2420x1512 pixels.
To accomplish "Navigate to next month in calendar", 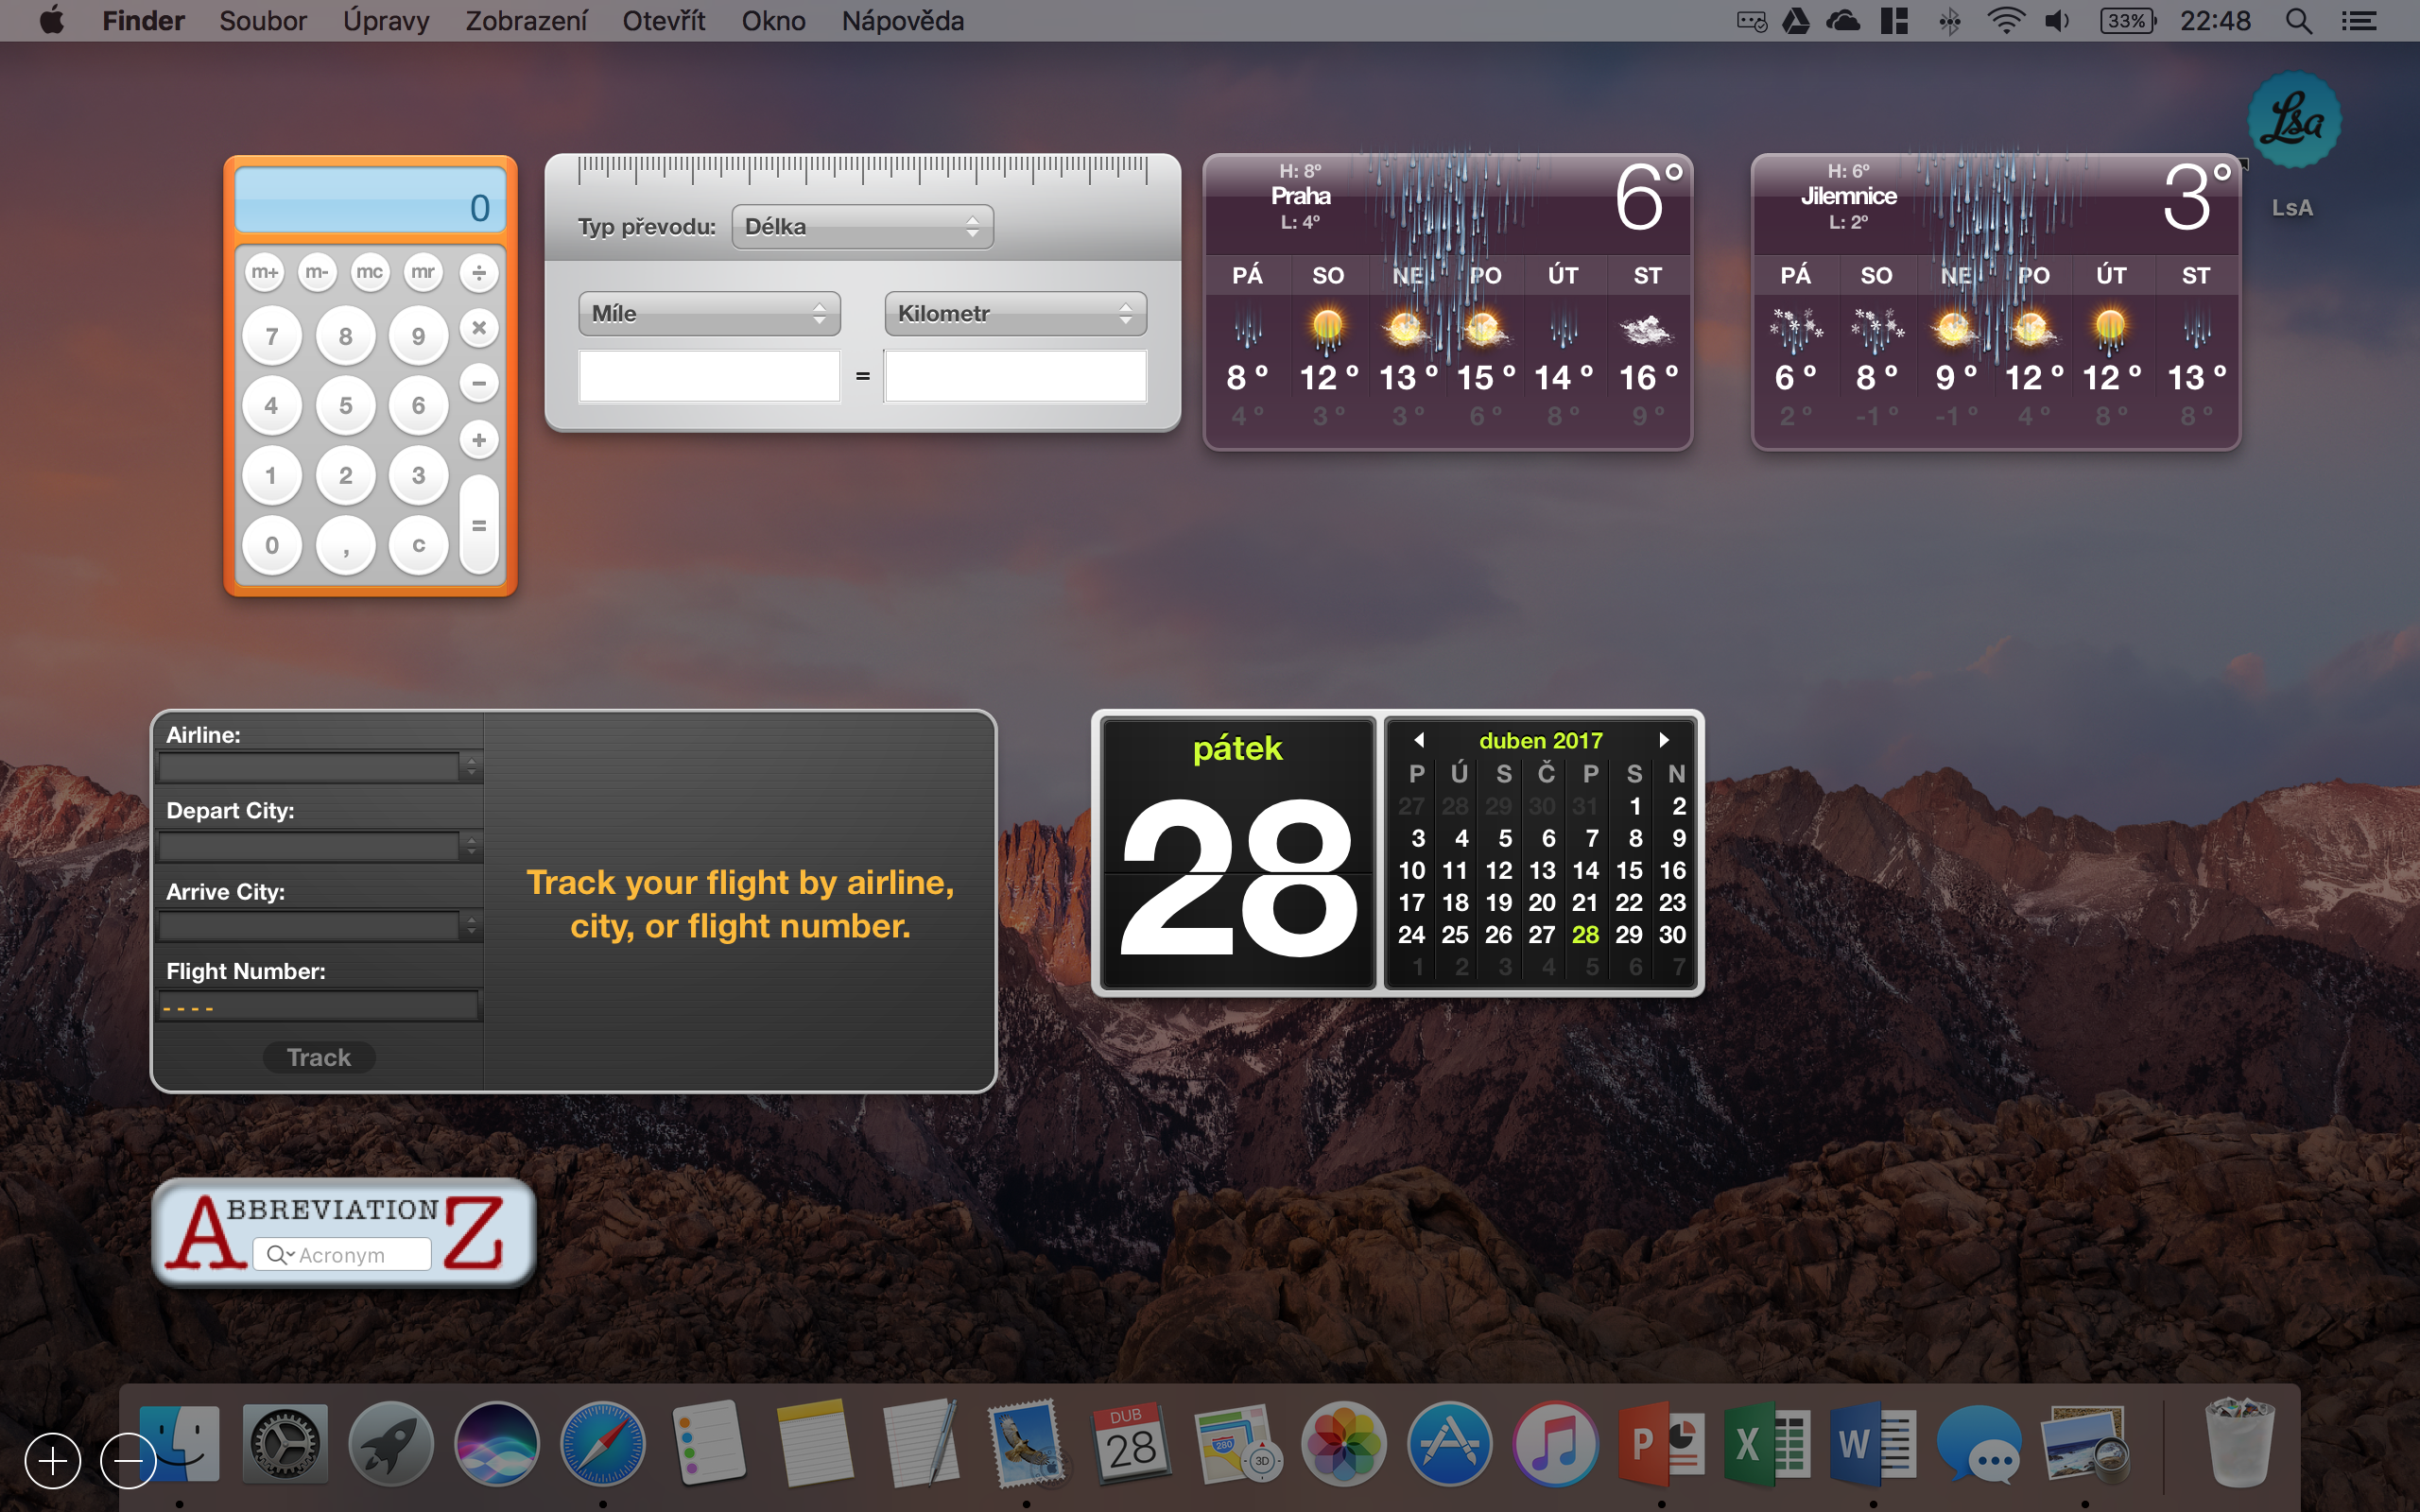I will point(1666,740).
